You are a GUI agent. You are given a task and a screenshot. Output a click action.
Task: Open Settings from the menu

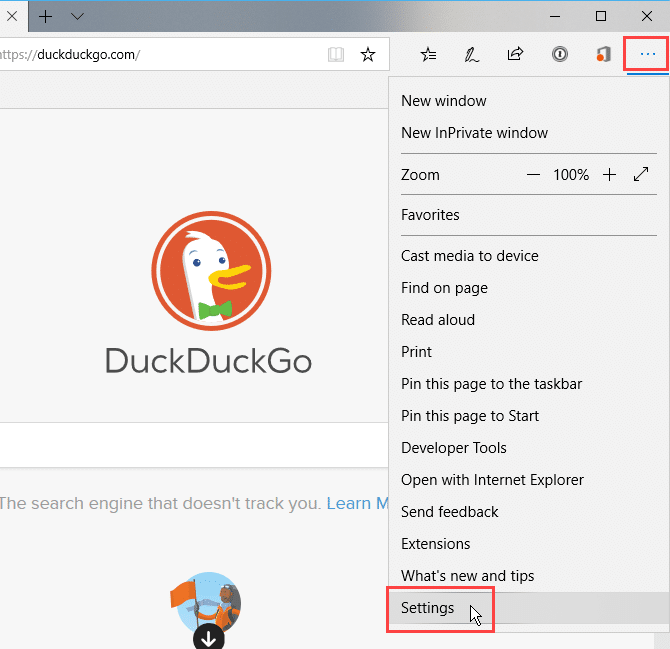point(529,608)
